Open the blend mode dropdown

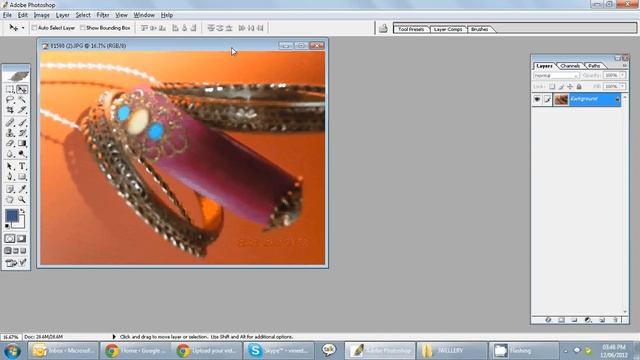(556, 76)
